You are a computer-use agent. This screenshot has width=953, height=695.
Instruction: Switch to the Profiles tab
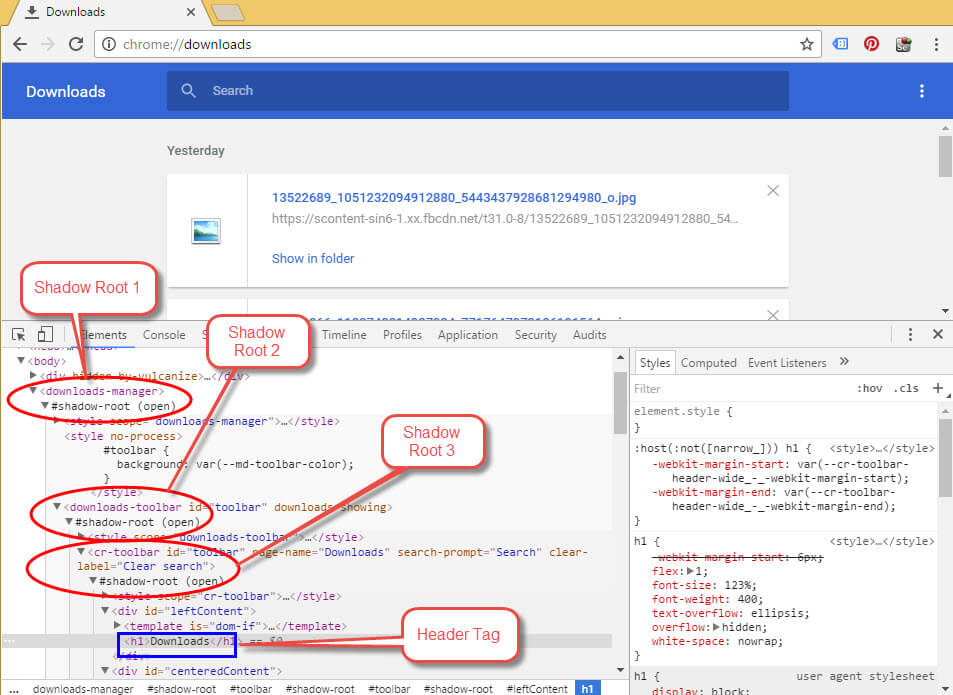point(402,335)
